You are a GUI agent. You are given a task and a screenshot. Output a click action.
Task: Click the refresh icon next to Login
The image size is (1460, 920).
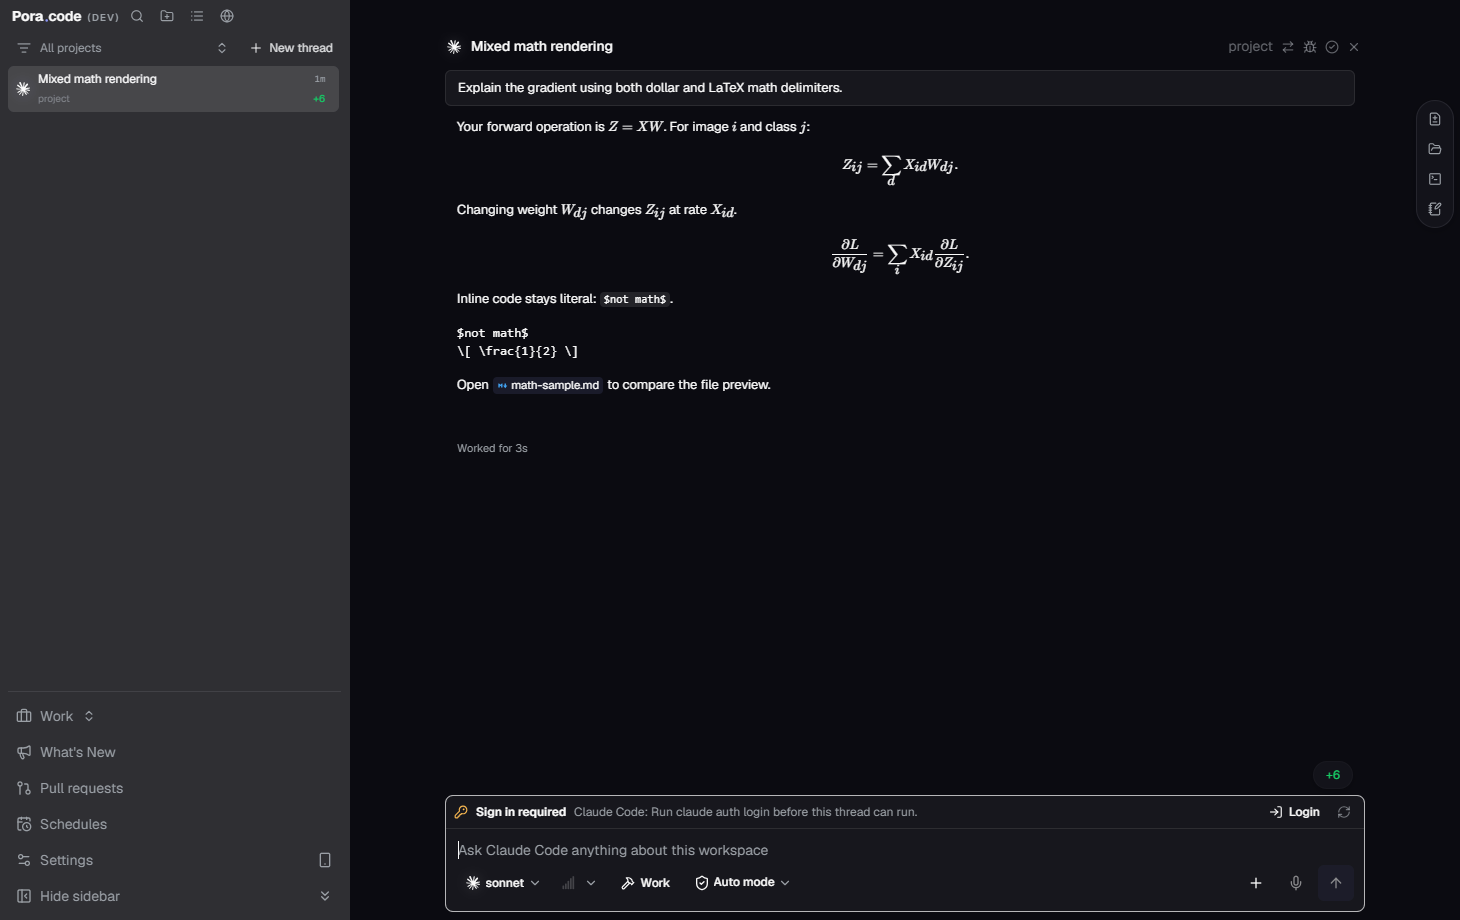click(1344, 812)
